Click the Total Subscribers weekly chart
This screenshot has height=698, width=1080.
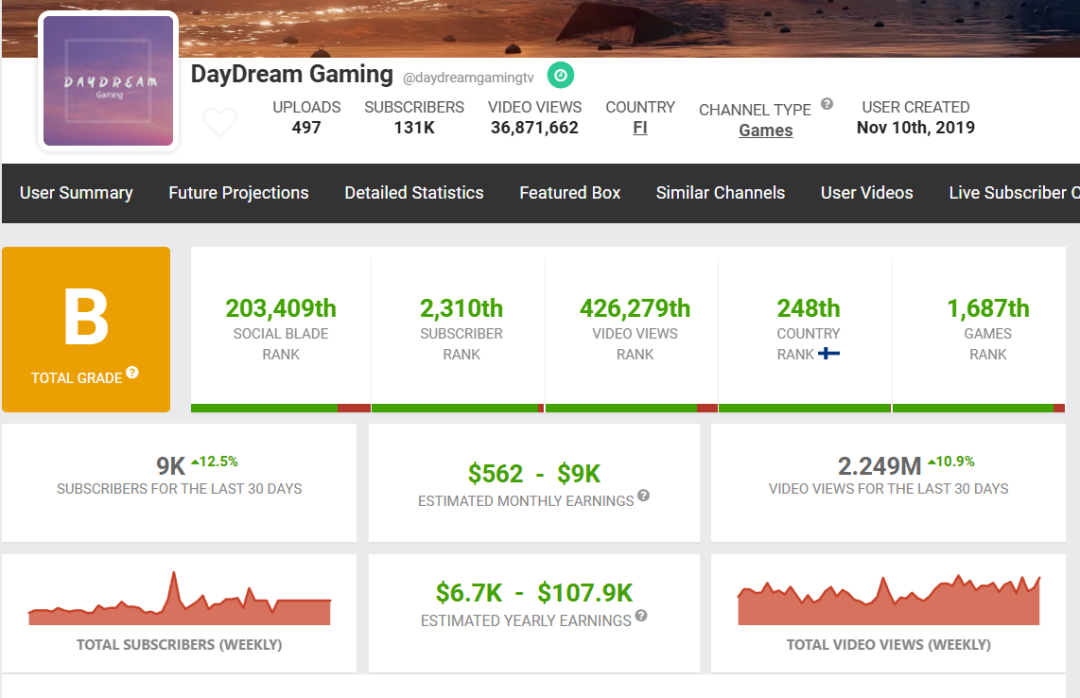tap(179, 598)
